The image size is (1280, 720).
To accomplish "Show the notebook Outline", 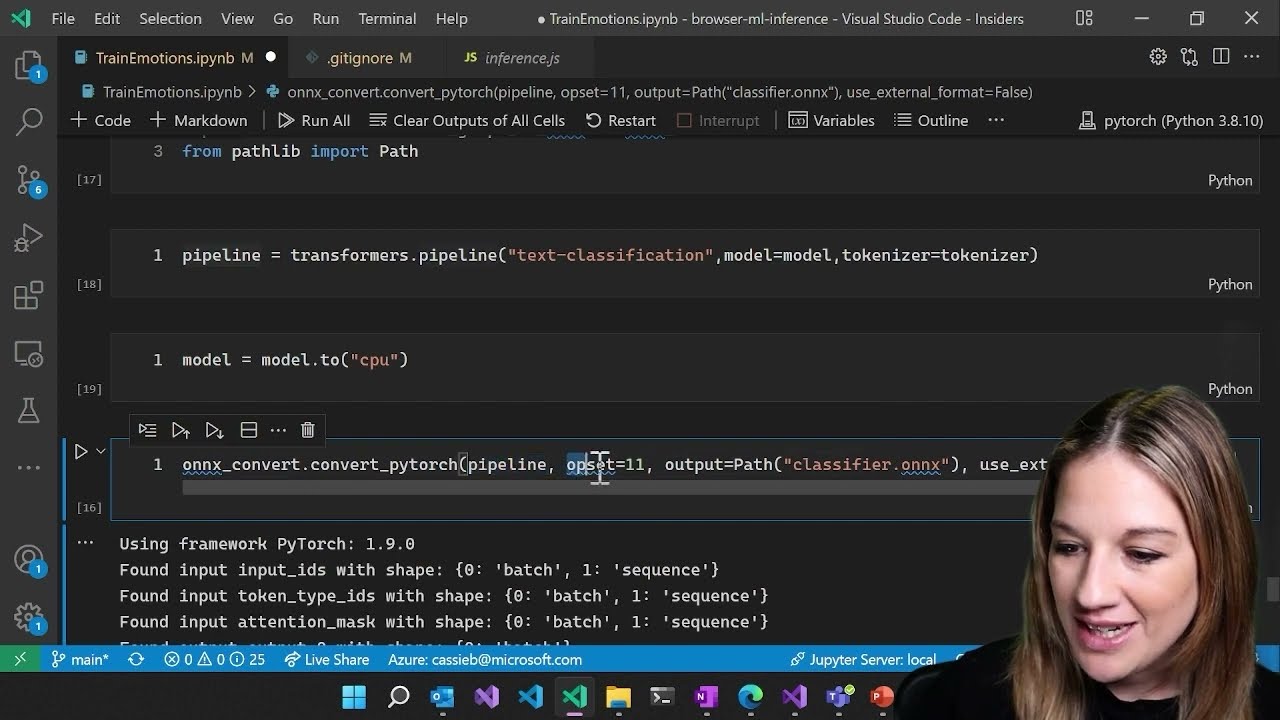I will (931, 120).
